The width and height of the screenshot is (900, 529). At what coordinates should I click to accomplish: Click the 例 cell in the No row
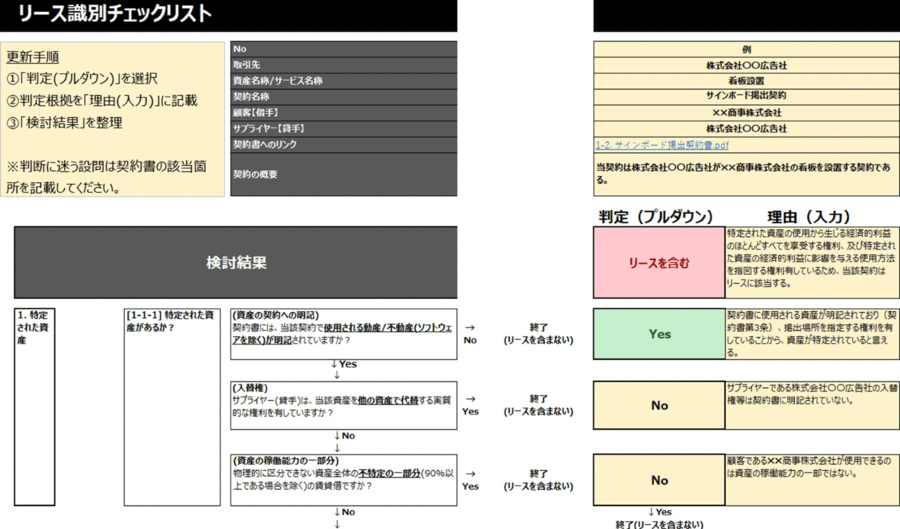click(746, 49)
